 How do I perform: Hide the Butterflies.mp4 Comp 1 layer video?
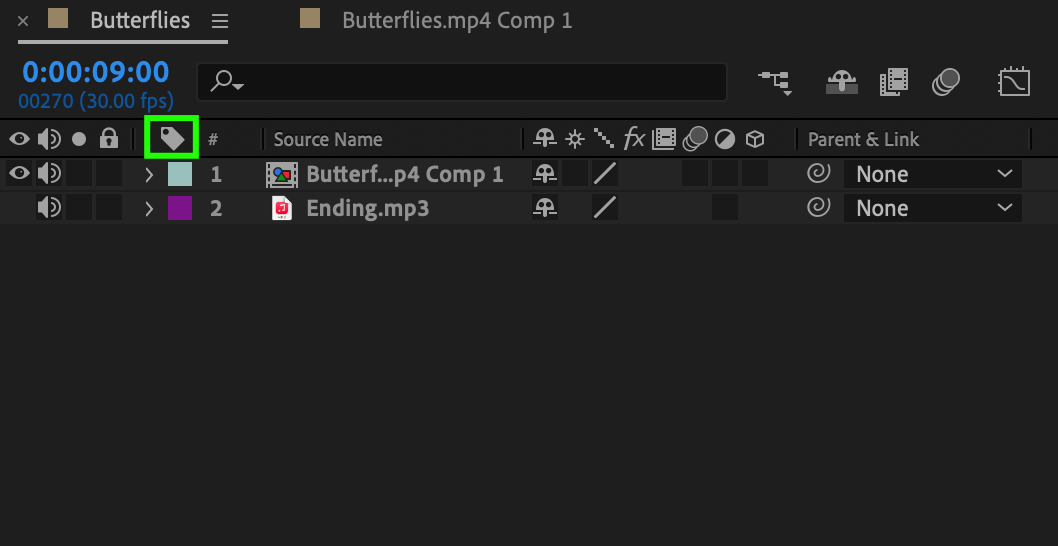click(x=19, y=174)
